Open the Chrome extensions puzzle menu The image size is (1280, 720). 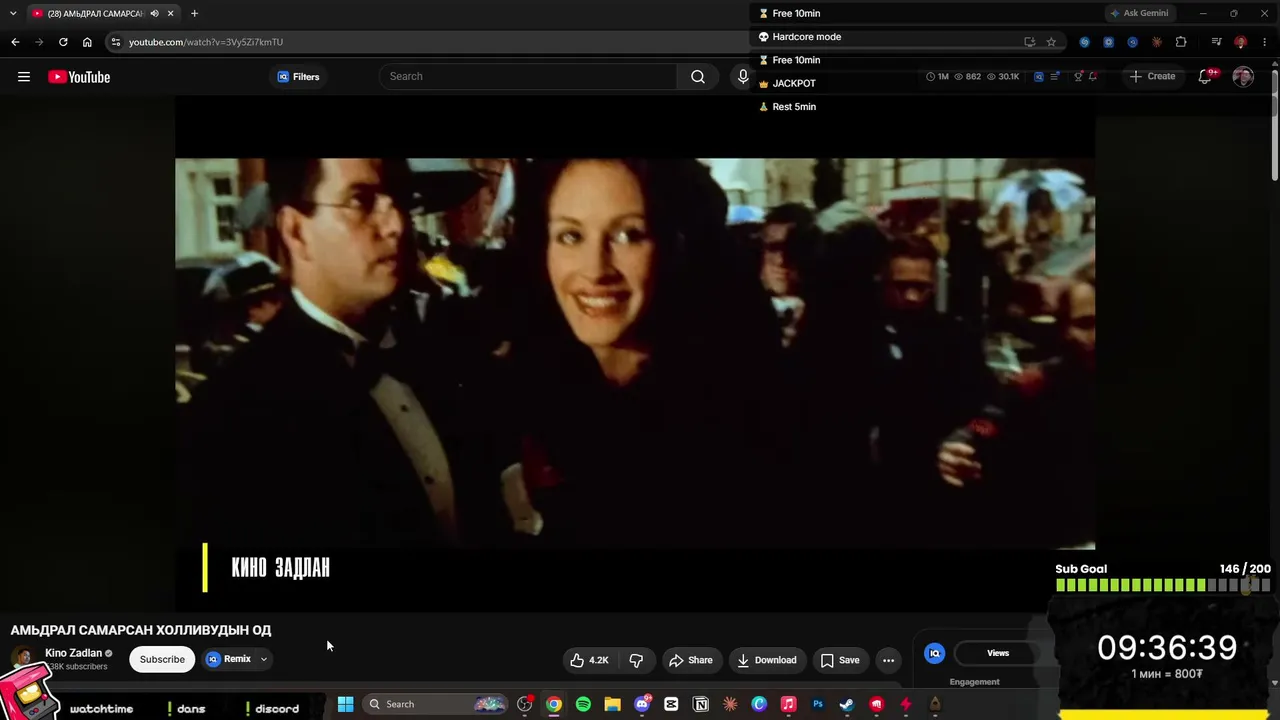point(1181,42)
